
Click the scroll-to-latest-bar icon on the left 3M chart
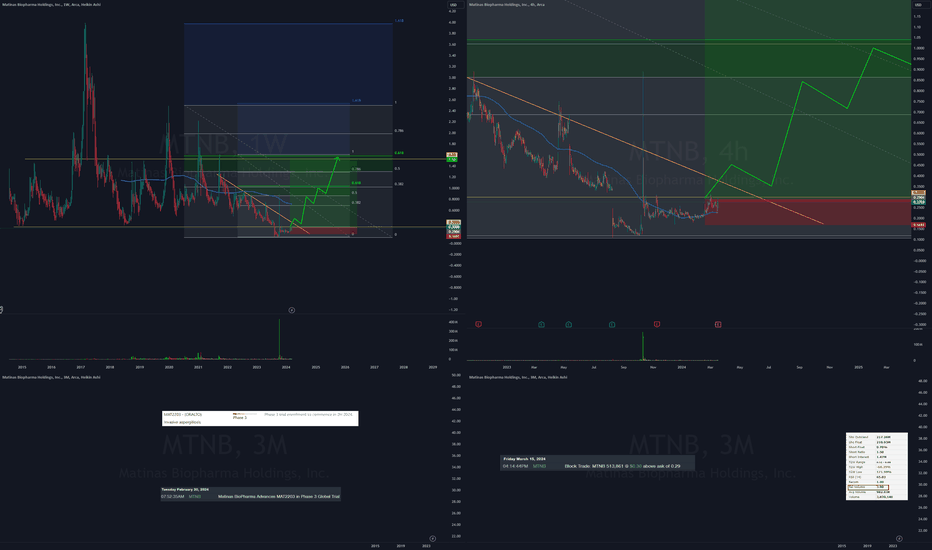click(432, 539)
